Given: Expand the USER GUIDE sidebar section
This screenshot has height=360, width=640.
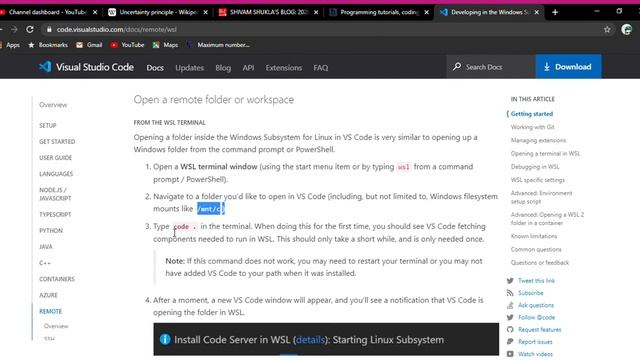Looking at the screenshot, I should 56,158.
